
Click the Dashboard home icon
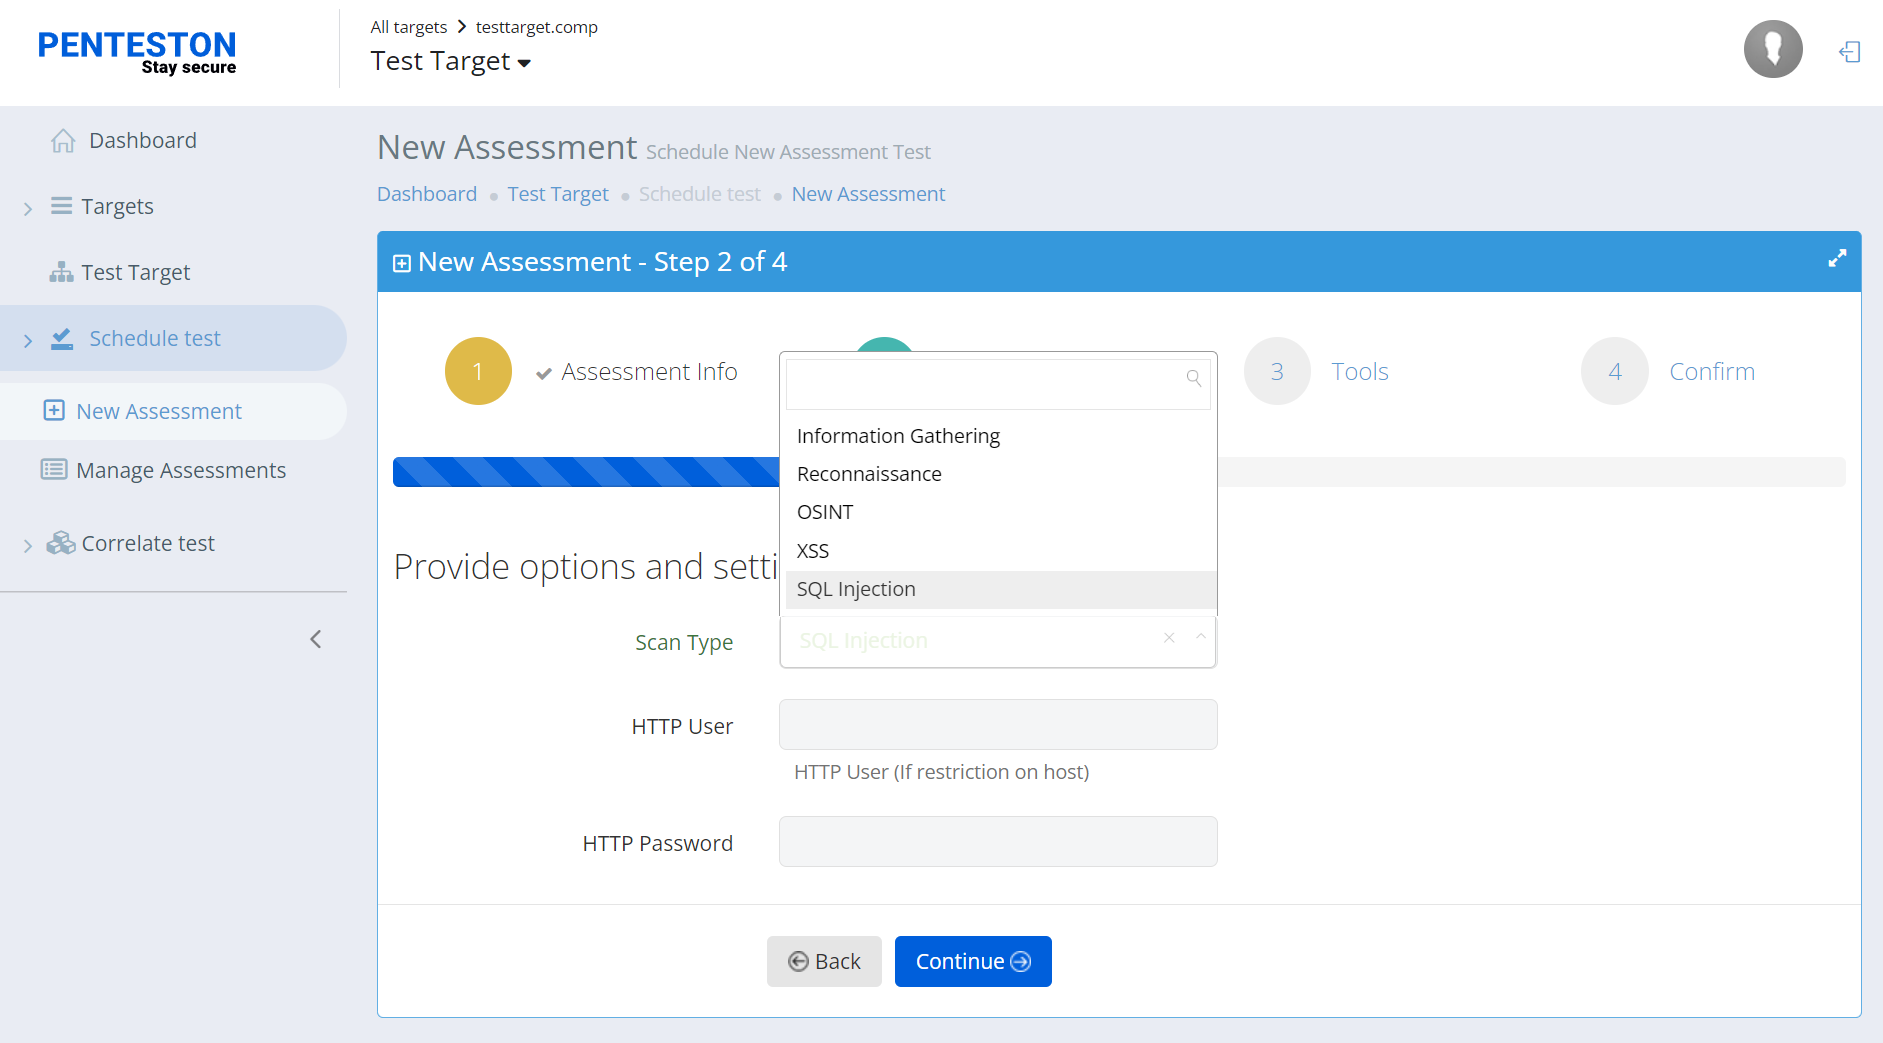63,141
